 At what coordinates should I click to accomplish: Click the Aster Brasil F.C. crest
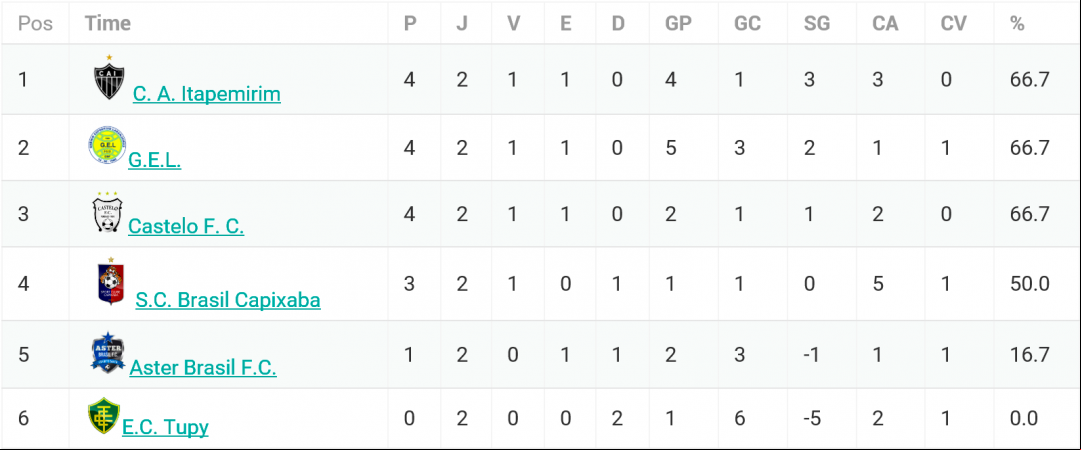click(108, 353)
